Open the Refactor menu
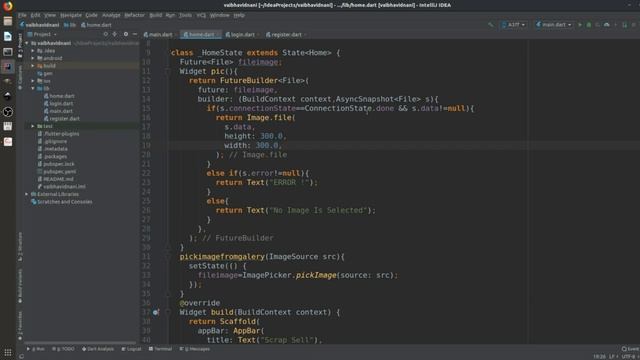The width and height of the screenshot is (640, 360). click(x=134, y=15)
